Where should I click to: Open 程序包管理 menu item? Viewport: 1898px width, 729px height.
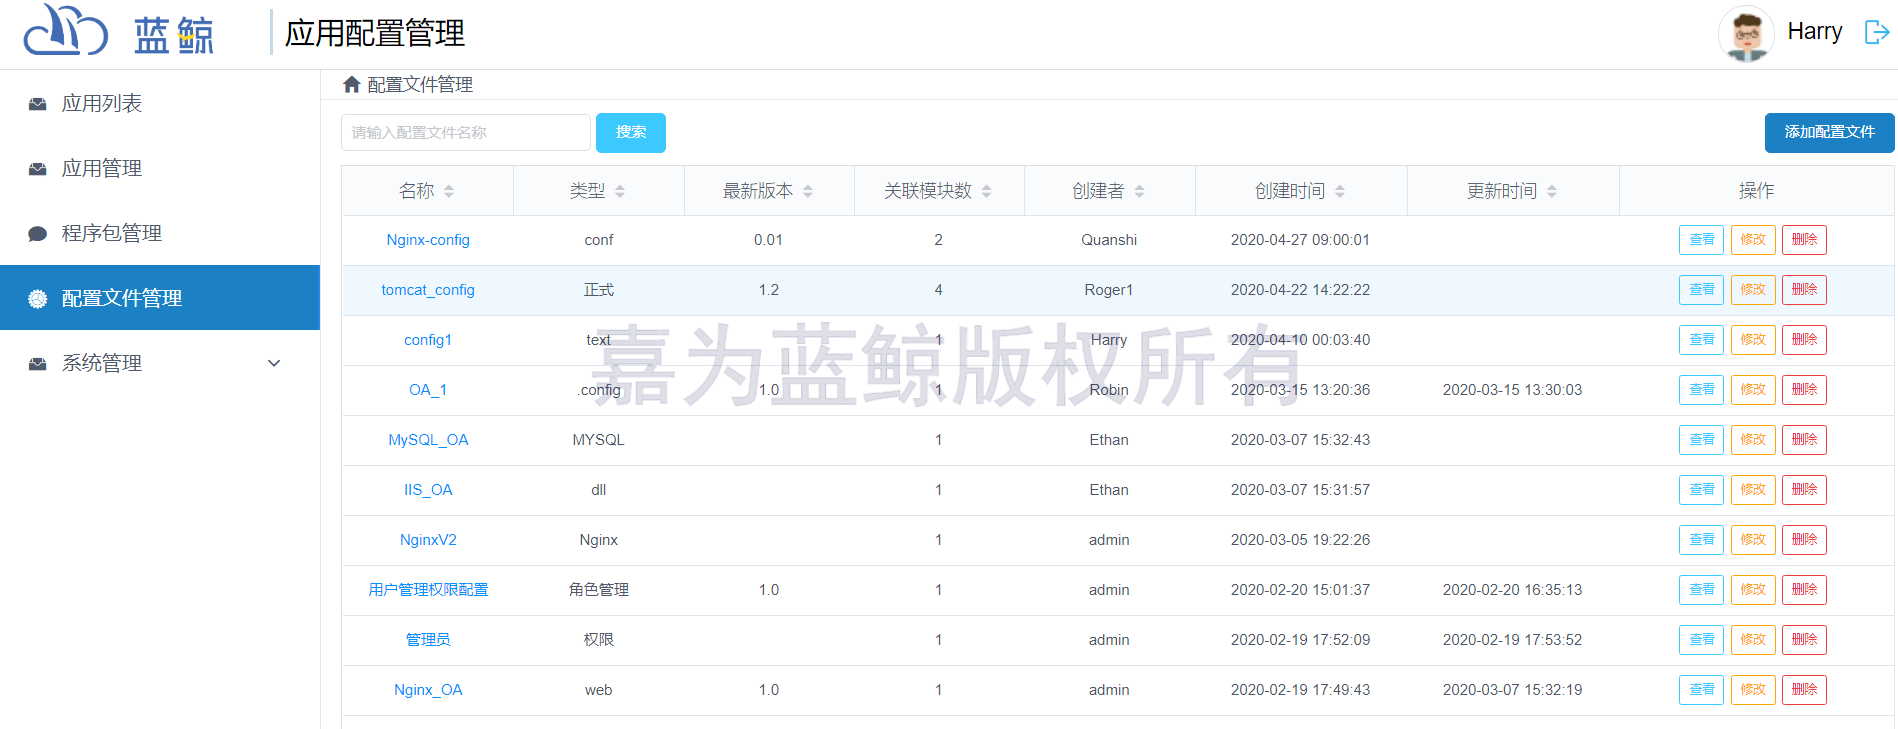112,233
